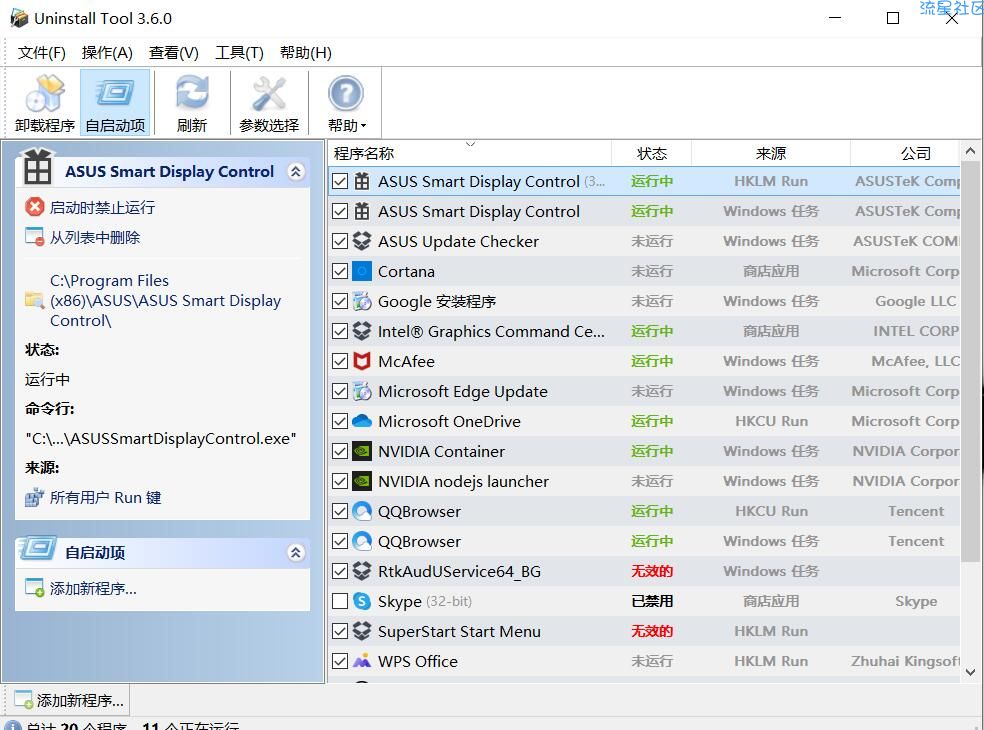Collapse the 自启动项 side panel
The height and width of the screenshot is (730, 984).
pyautogui.click(x=296, y=552)
